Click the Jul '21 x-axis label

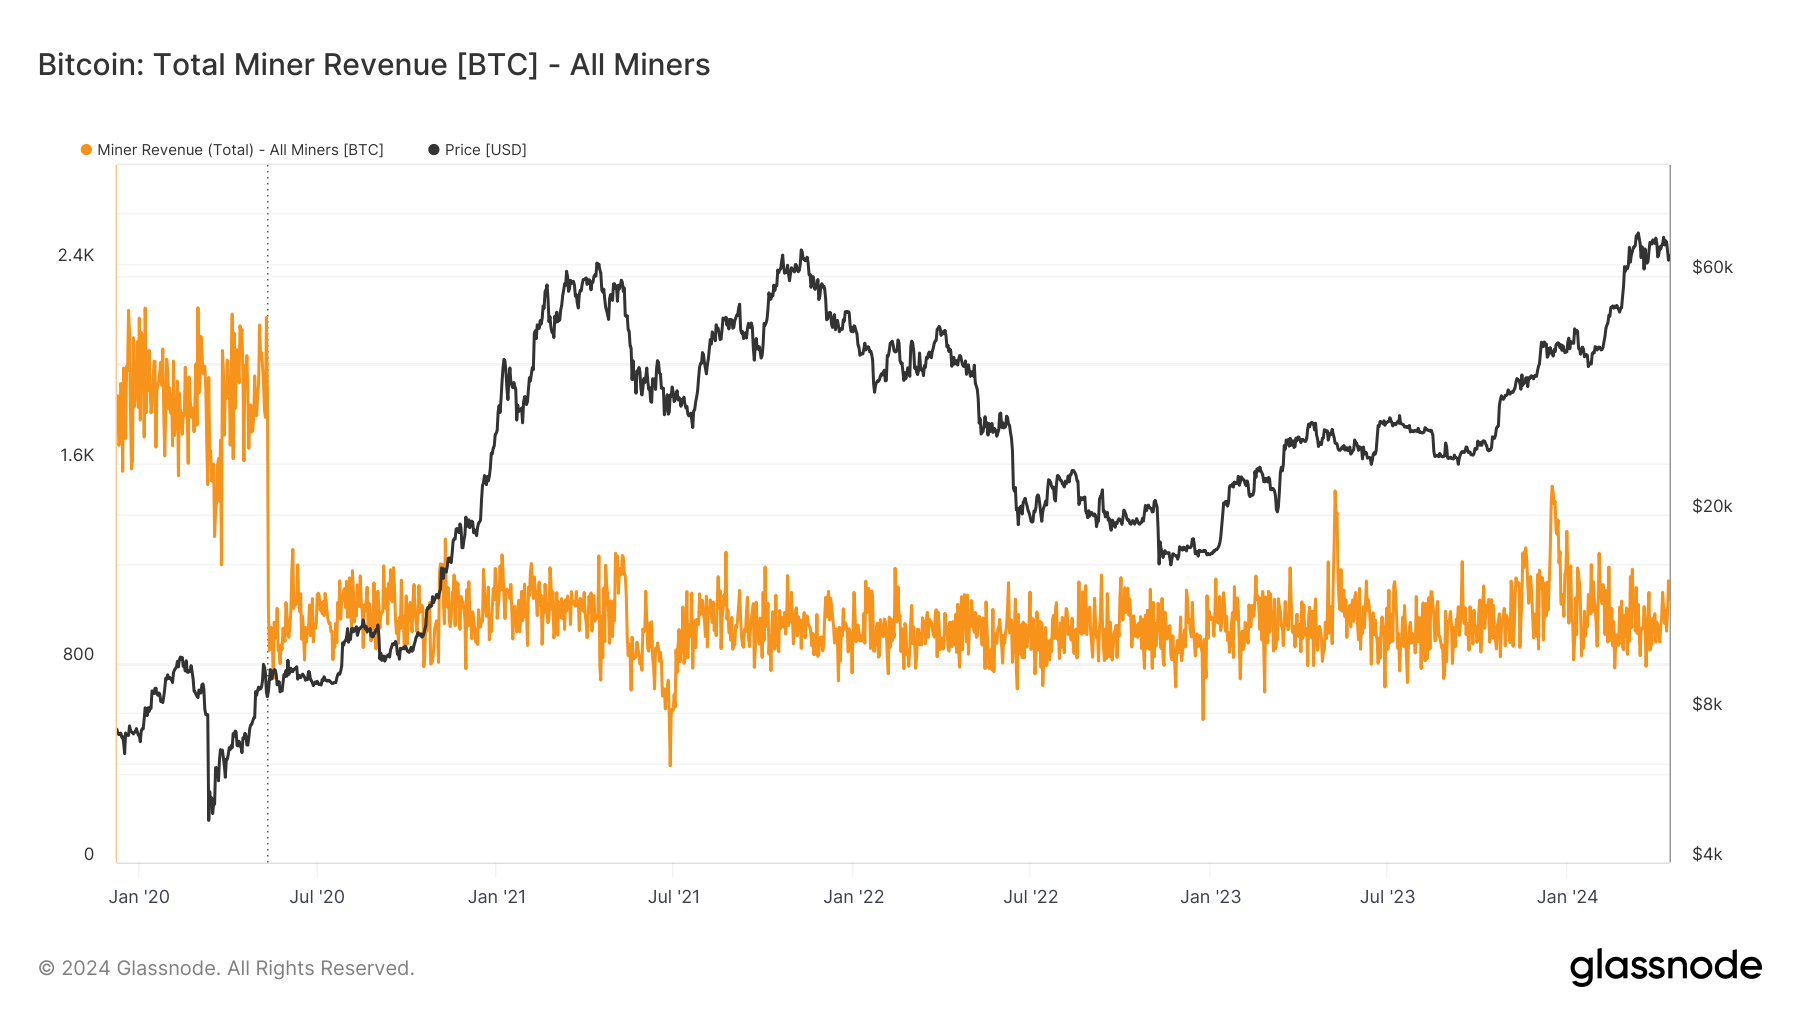[674, 897]
